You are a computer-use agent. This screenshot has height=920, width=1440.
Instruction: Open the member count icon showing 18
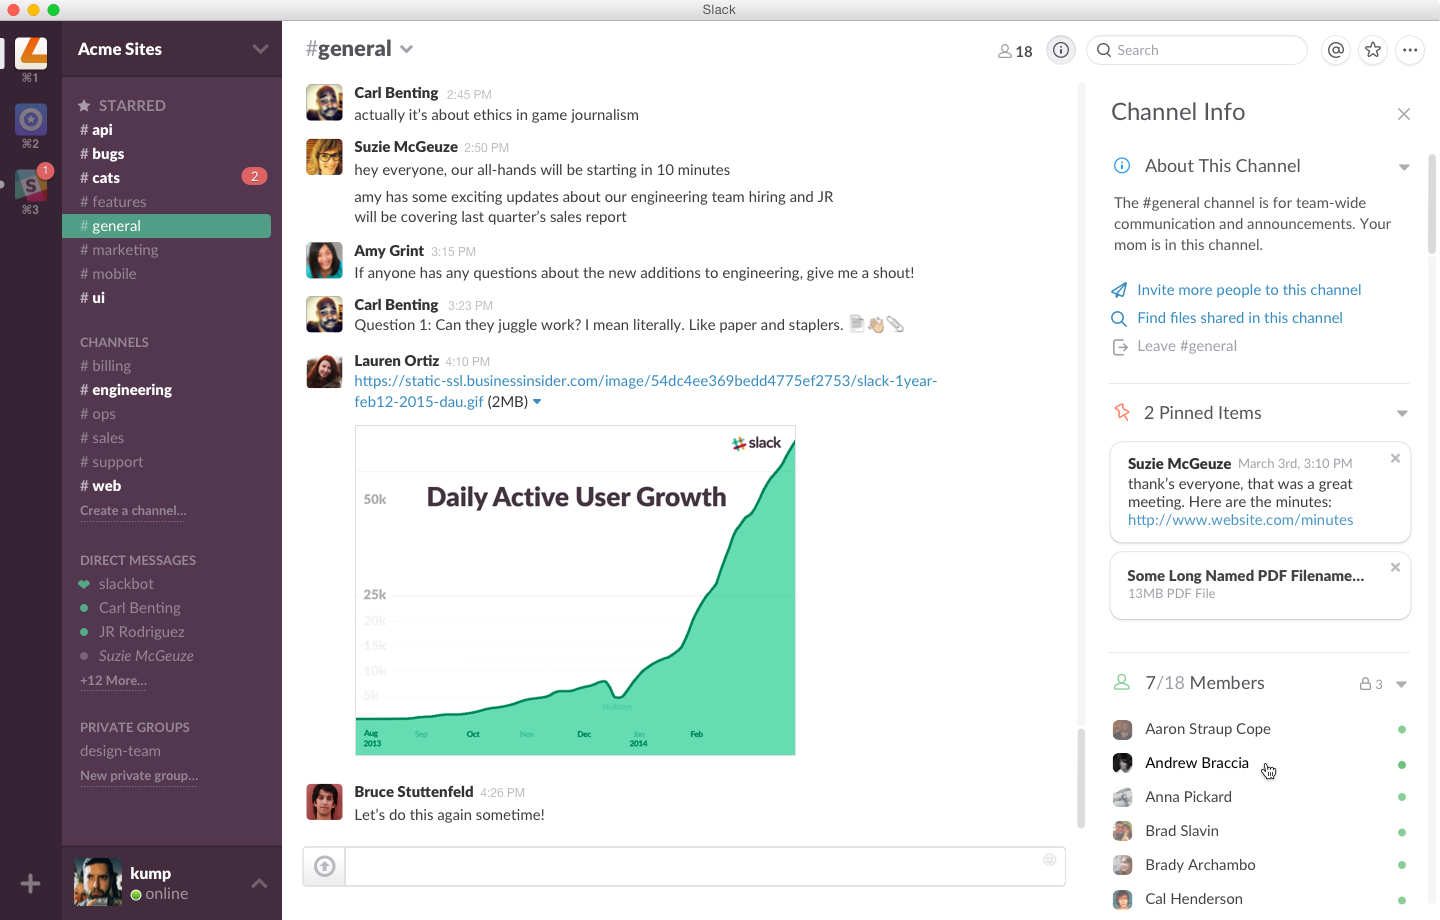point(1015,51)
